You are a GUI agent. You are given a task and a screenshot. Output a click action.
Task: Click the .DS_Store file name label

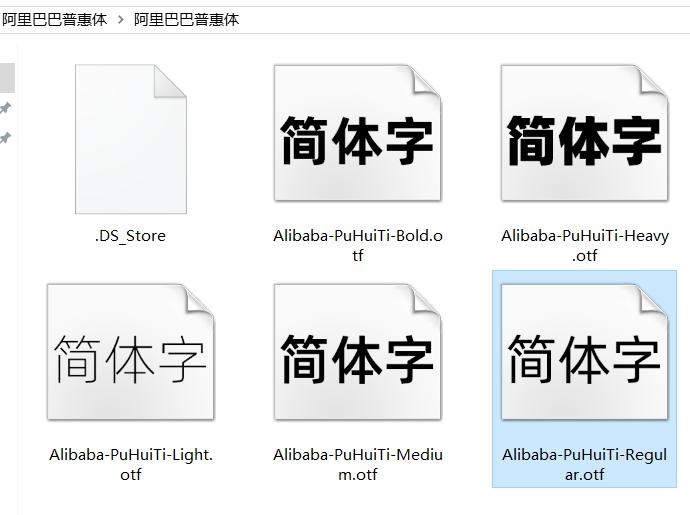pyautogui.click(x=130, y=236)
